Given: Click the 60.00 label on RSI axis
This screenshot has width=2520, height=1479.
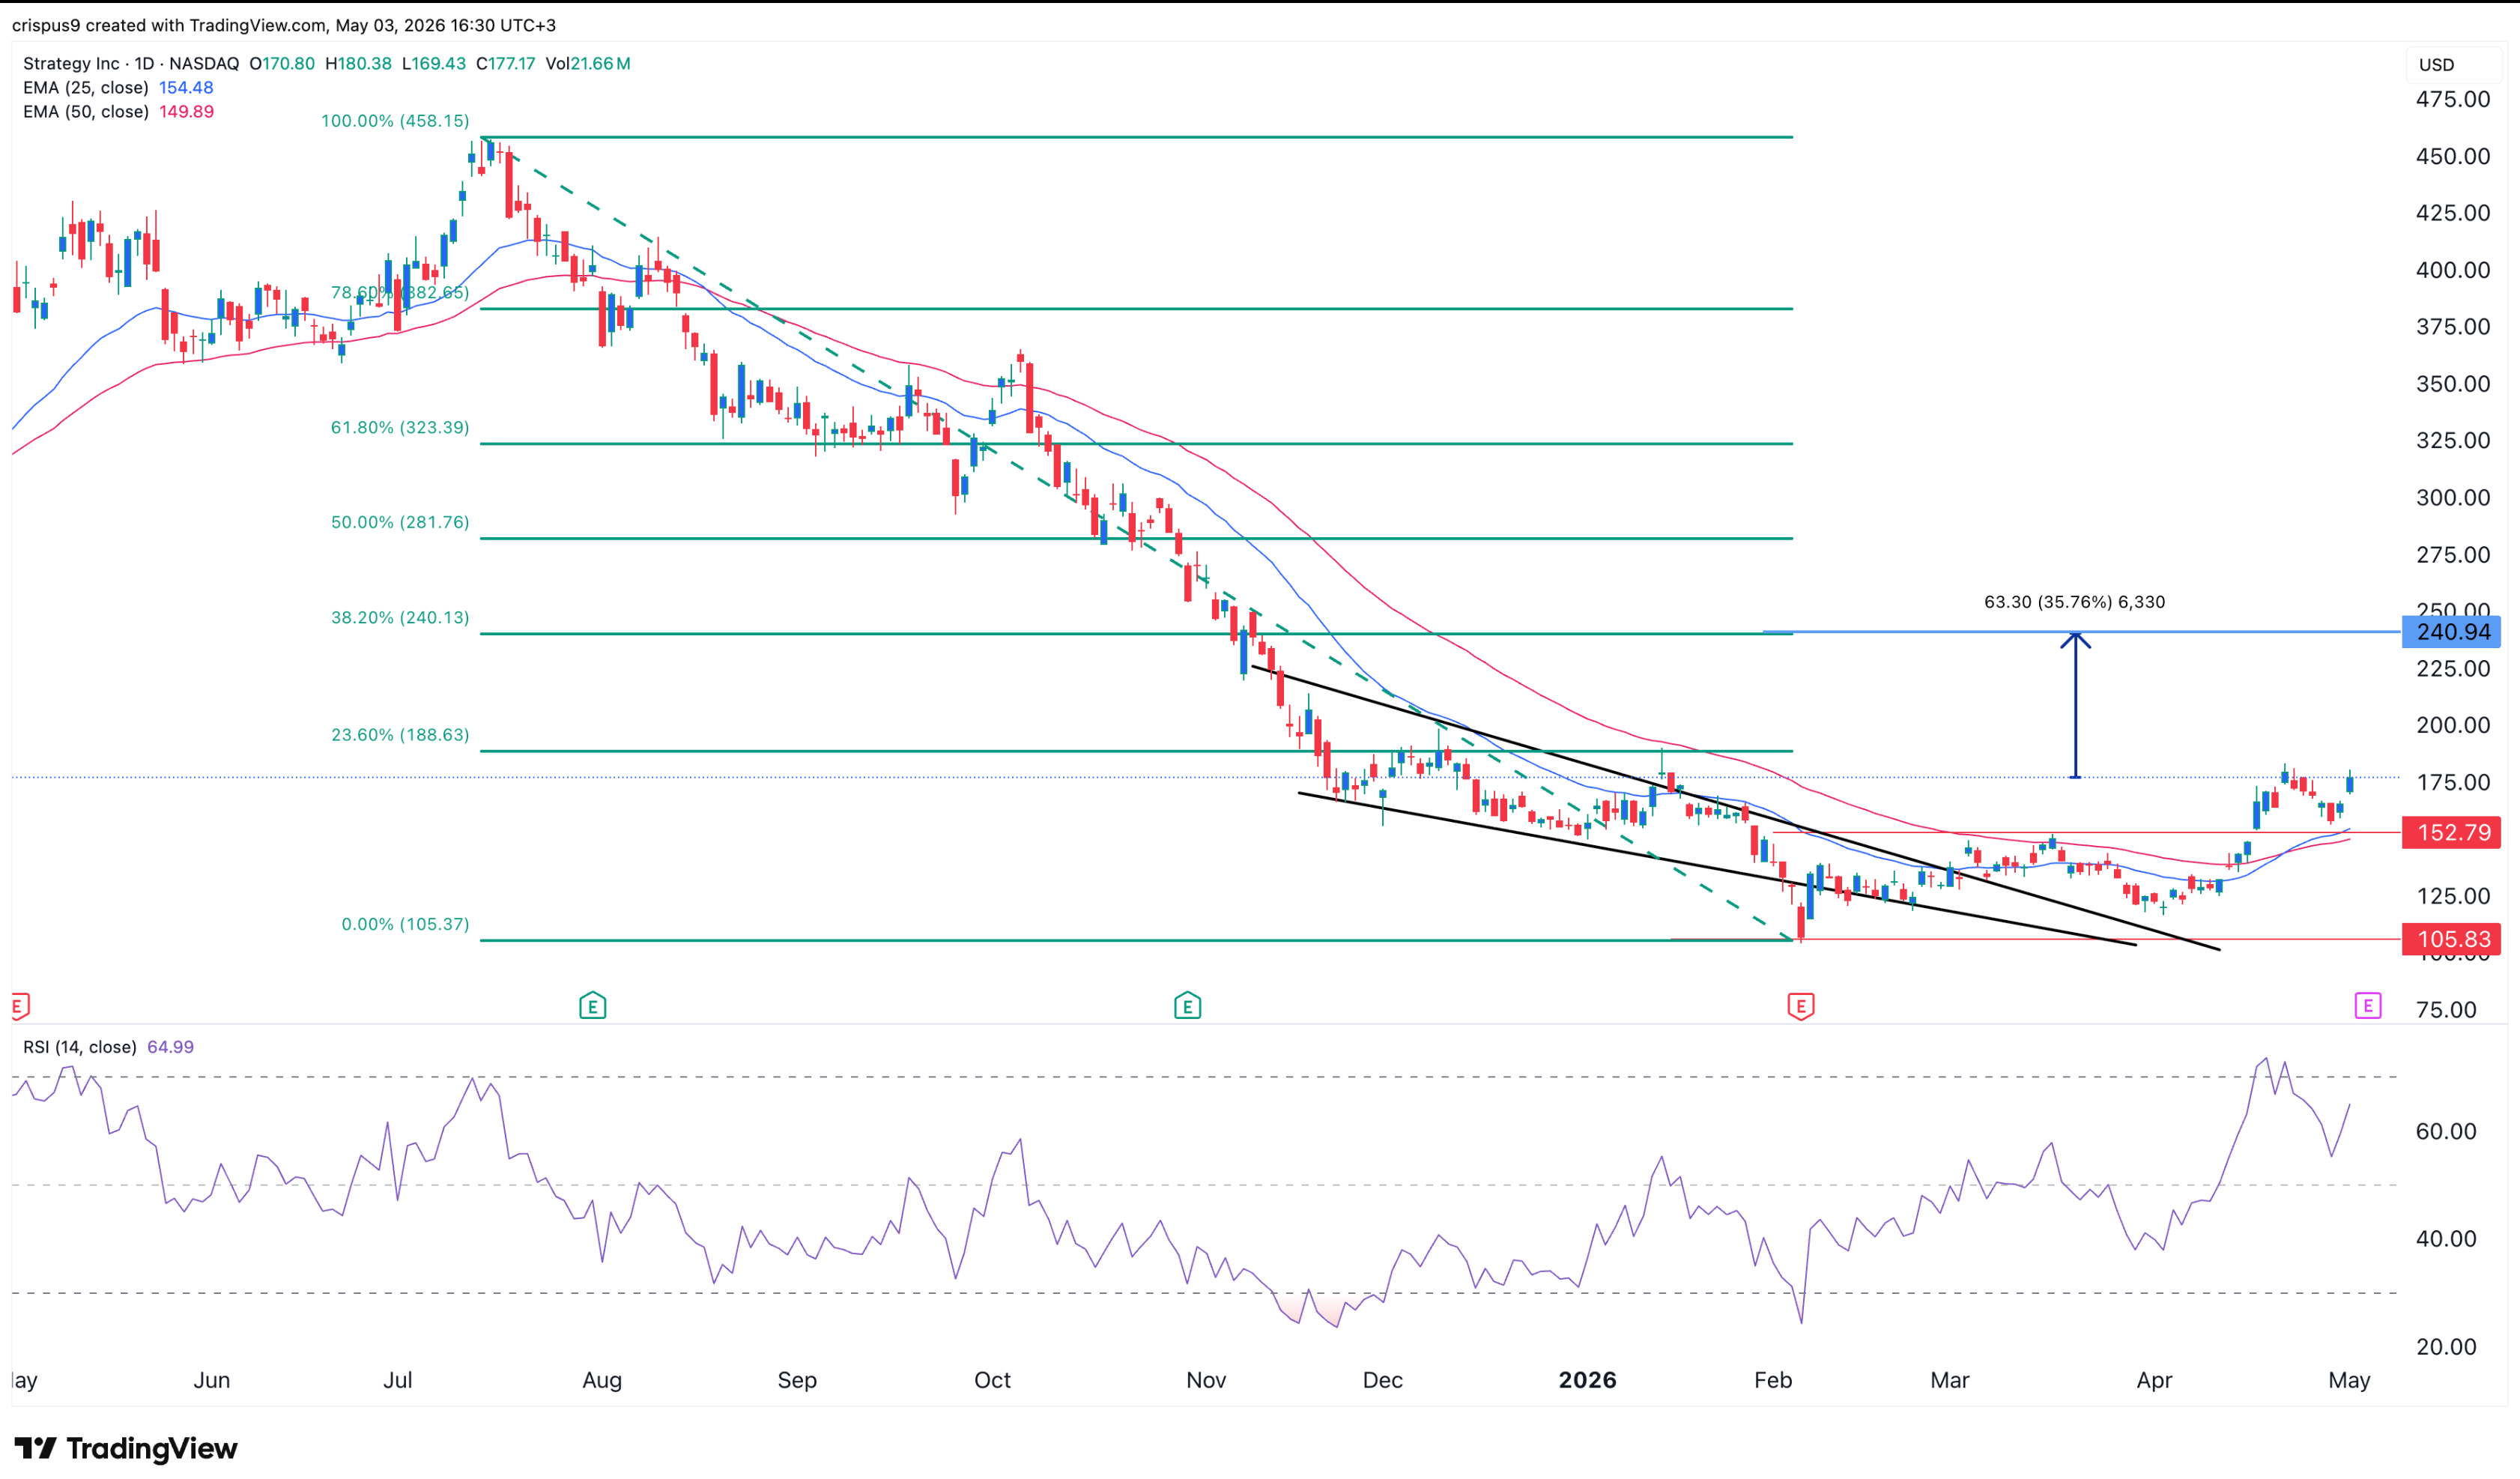Looking at the screenshot, I should click(2446, 1131).
